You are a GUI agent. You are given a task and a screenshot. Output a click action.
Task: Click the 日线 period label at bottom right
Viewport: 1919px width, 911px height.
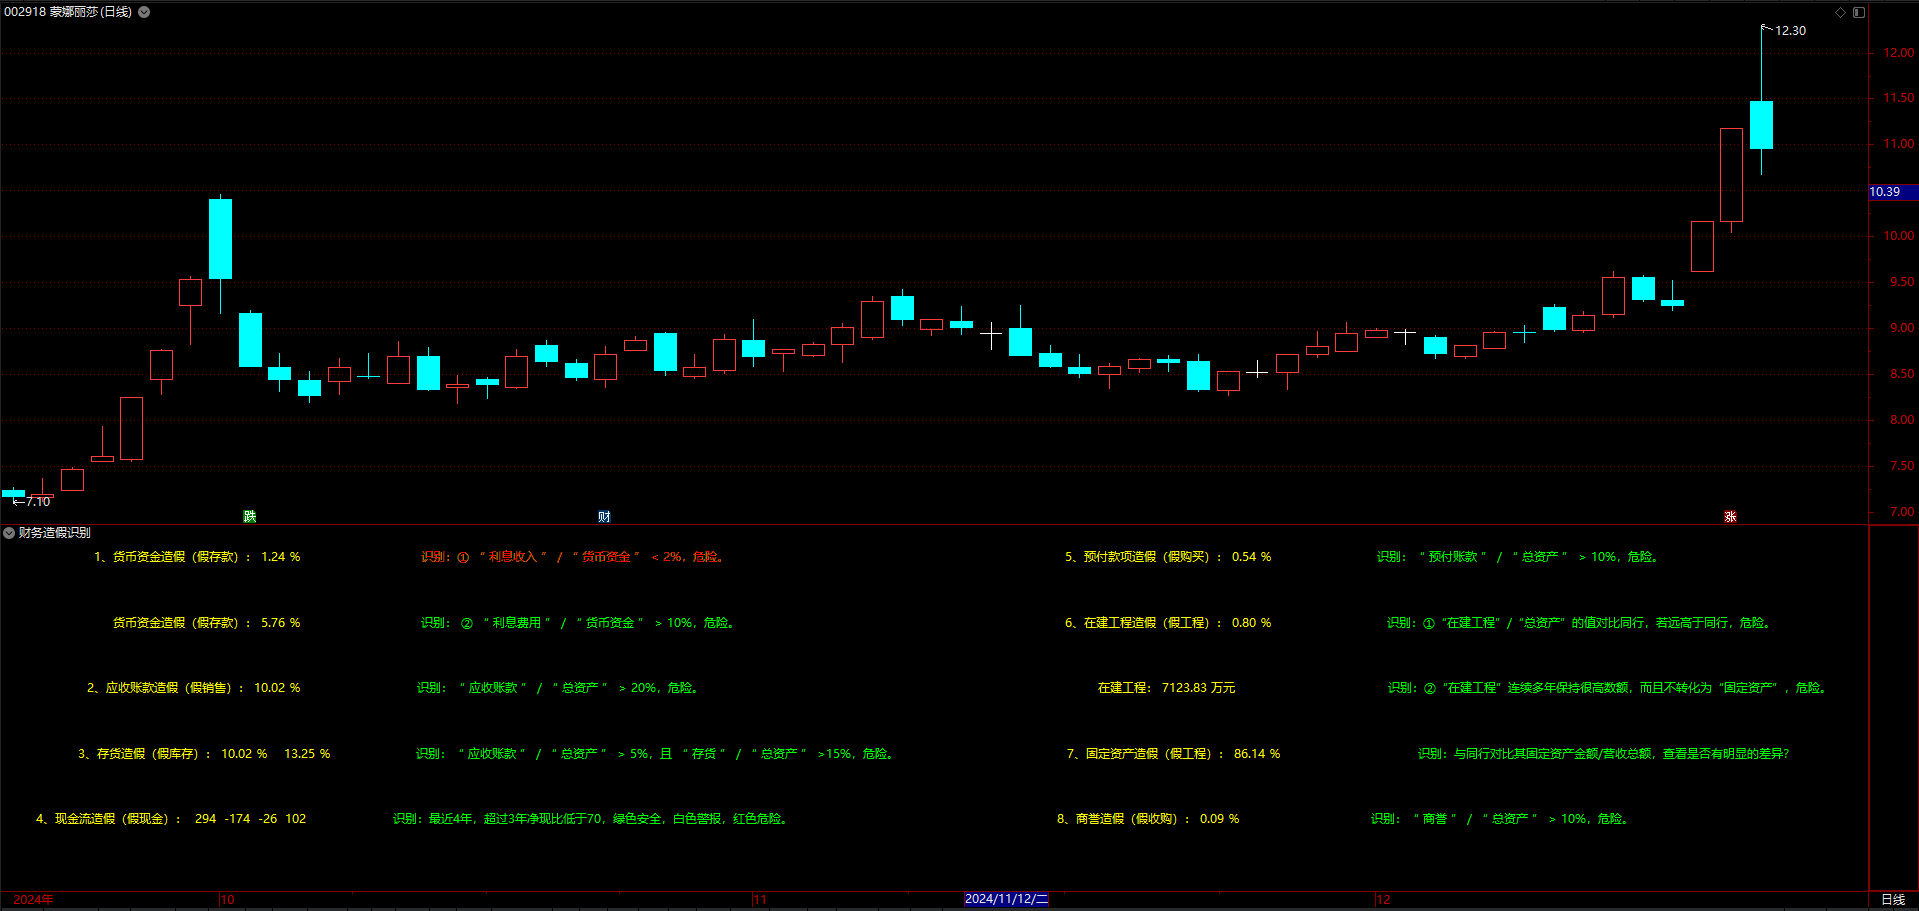(x=1893, y=900)
